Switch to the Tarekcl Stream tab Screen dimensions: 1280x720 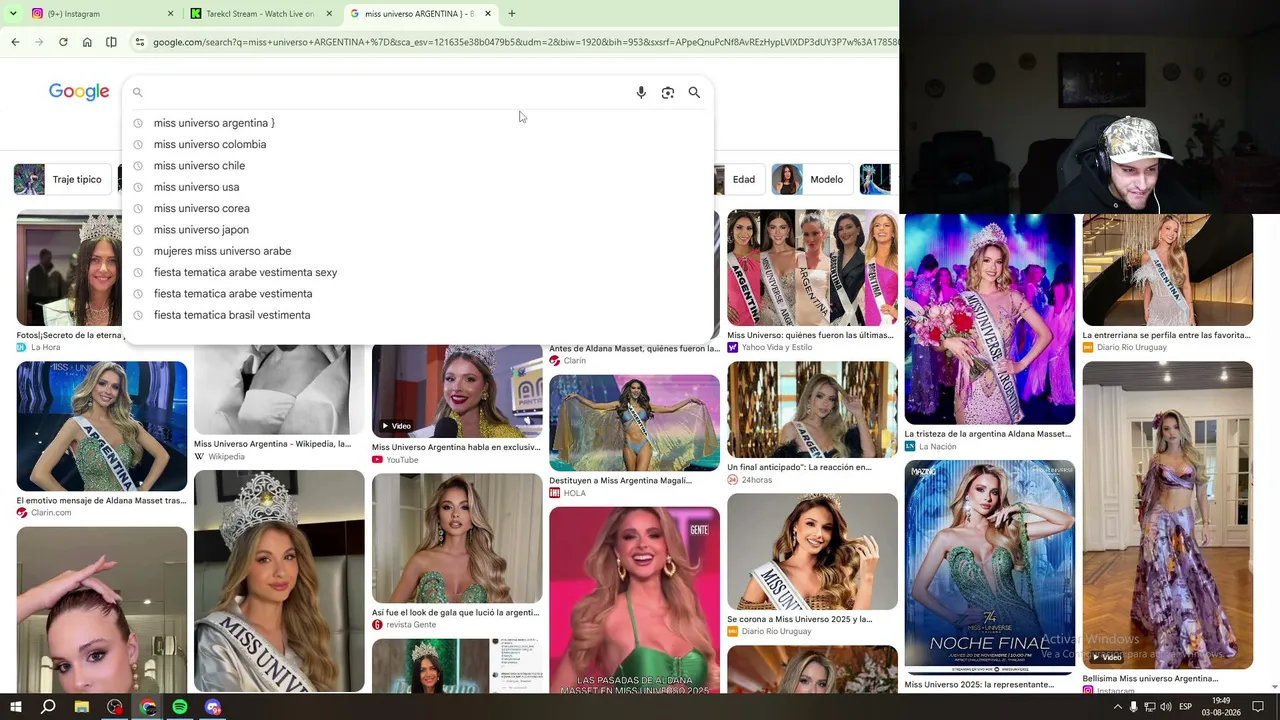tap(260, 14)
